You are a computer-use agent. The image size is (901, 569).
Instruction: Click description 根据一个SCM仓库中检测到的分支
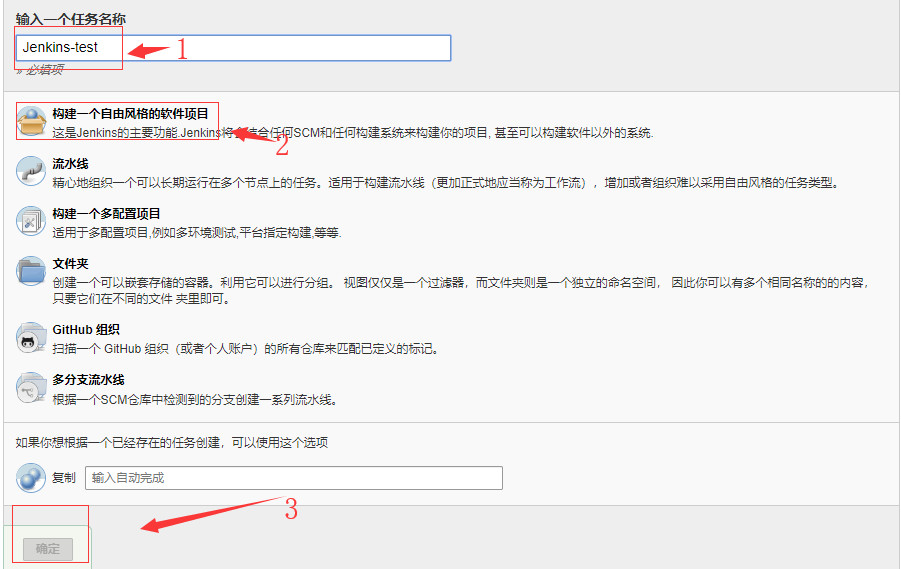point(195,399)
